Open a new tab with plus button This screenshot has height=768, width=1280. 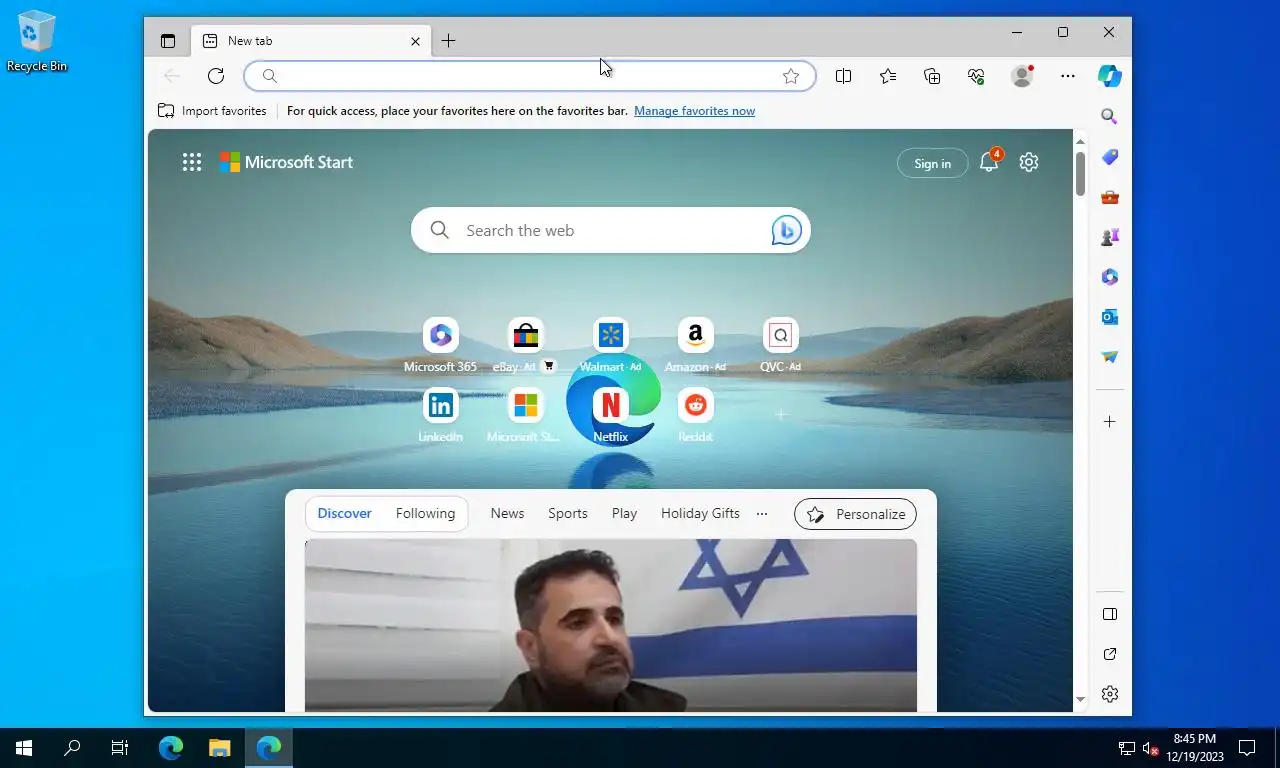[449, 41]
